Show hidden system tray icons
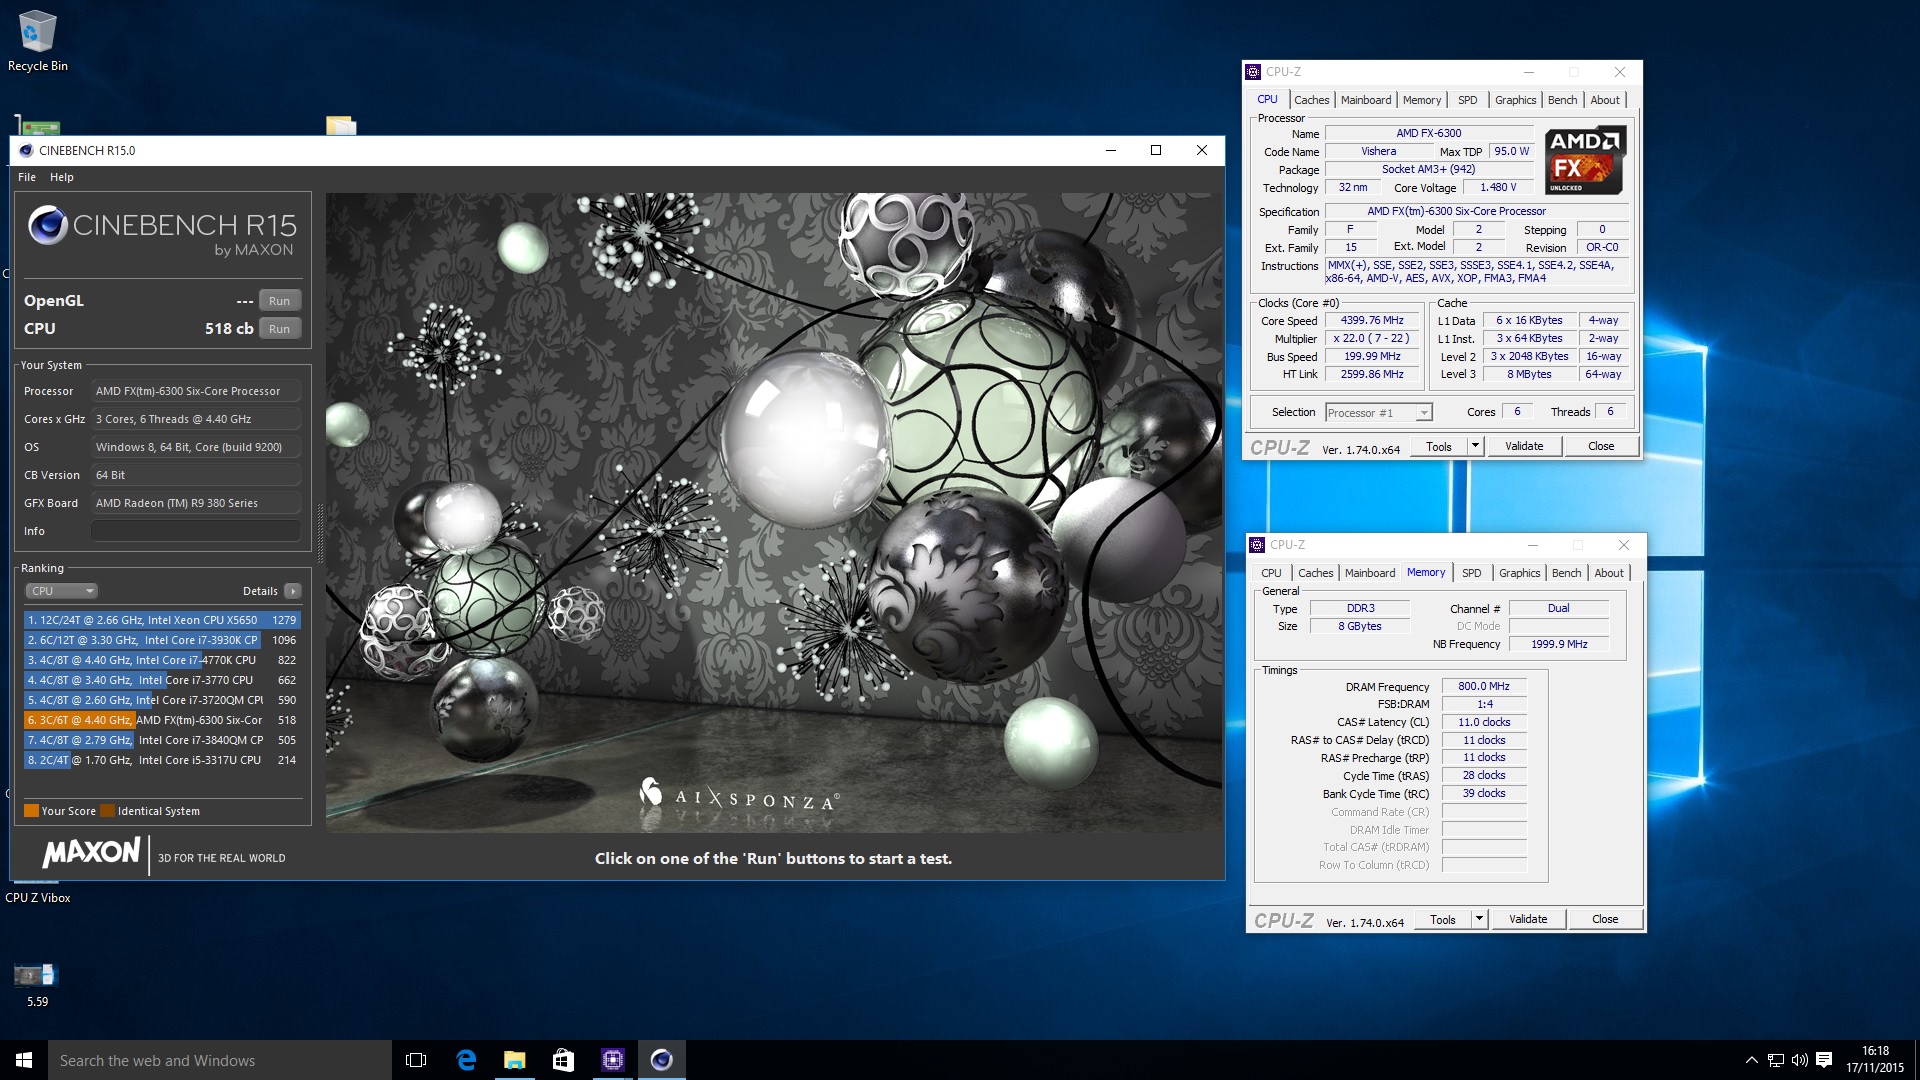This screenshot has height=1080, width=1920. tap(1751, 1060)
